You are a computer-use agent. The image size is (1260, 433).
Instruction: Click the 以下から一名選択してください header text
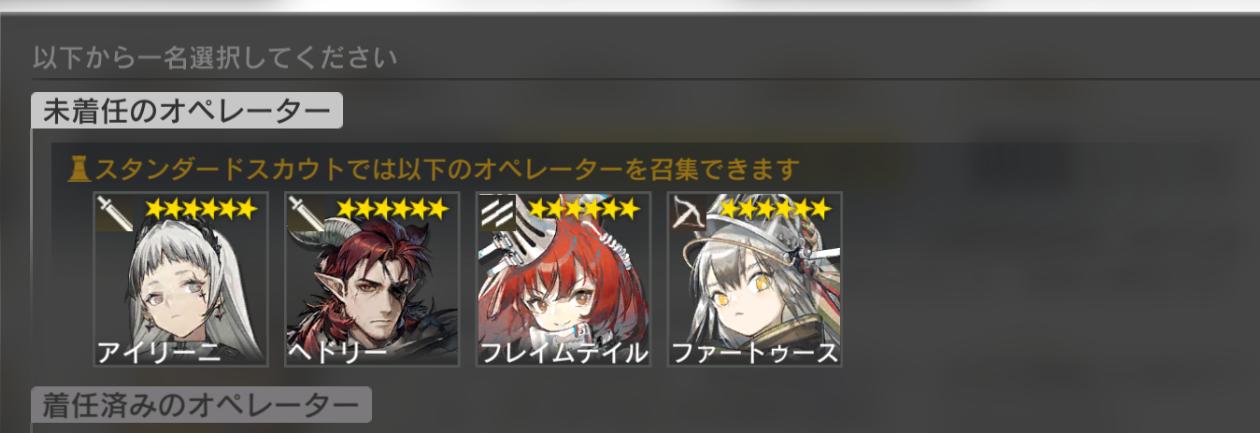coord(215,57)
